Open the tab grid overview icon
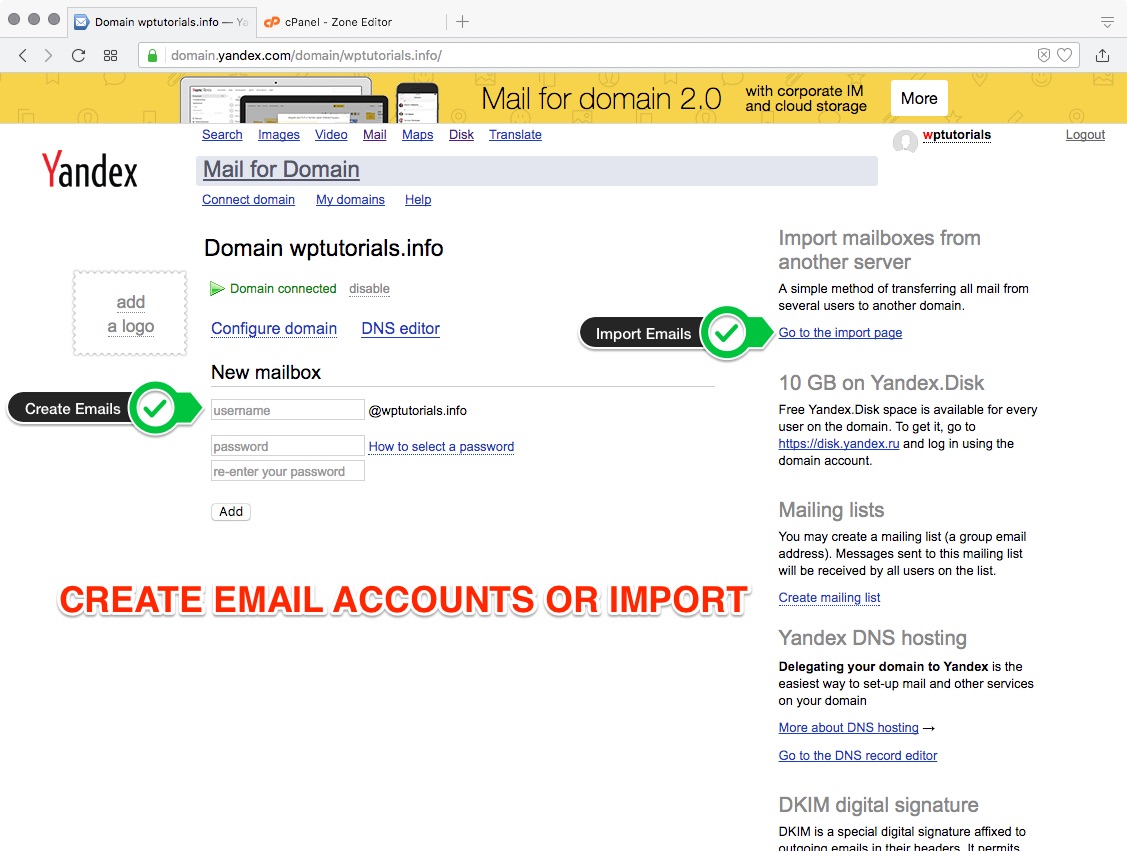This screenshot has width=1127, height=851. 110,55
